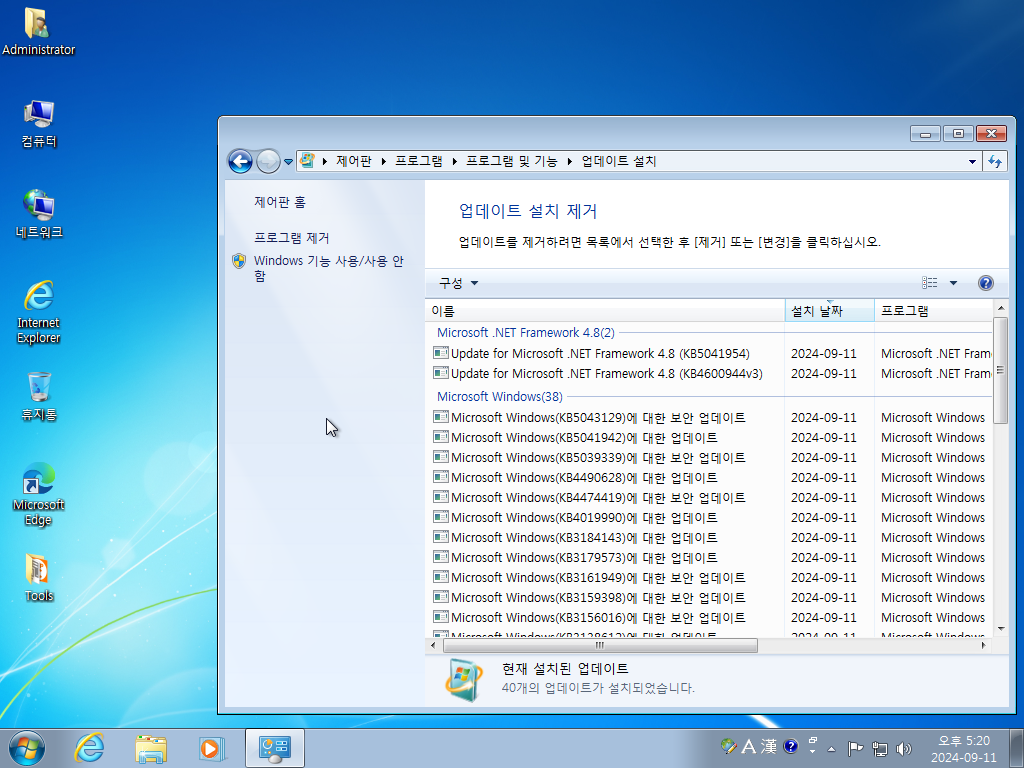Screen dimensions: 1024x768
Task: Click installed updates icon in details pane
Action: click(463, 679)
